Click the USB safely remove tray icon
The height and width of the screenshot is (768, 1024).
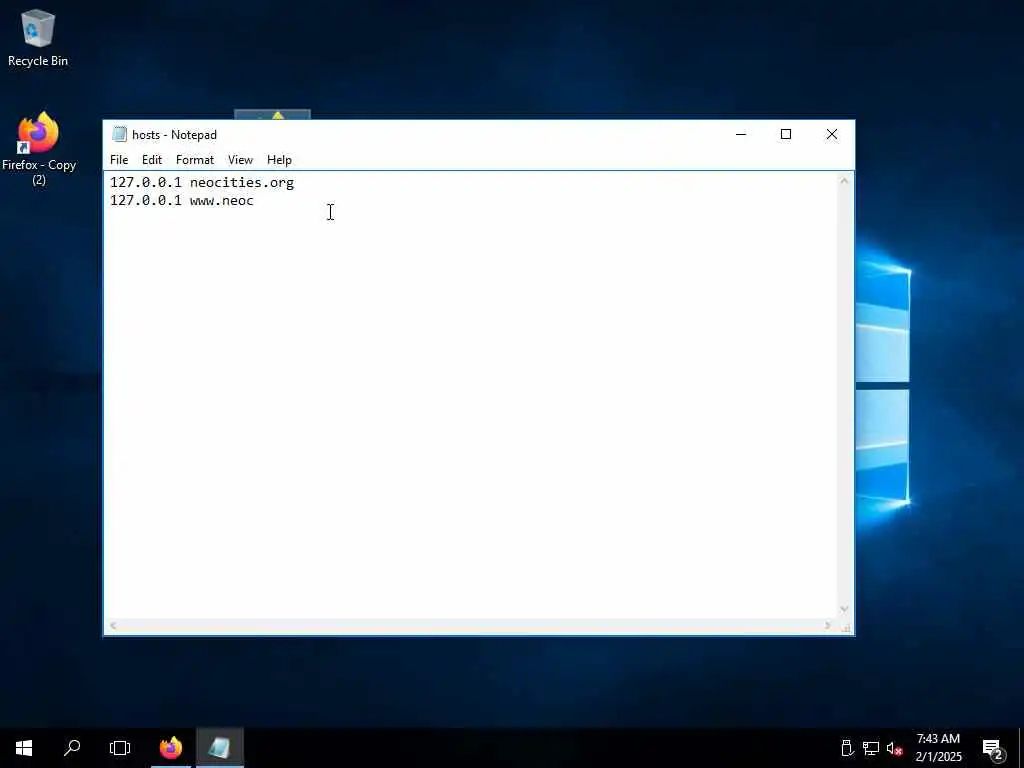pos(847,748)
